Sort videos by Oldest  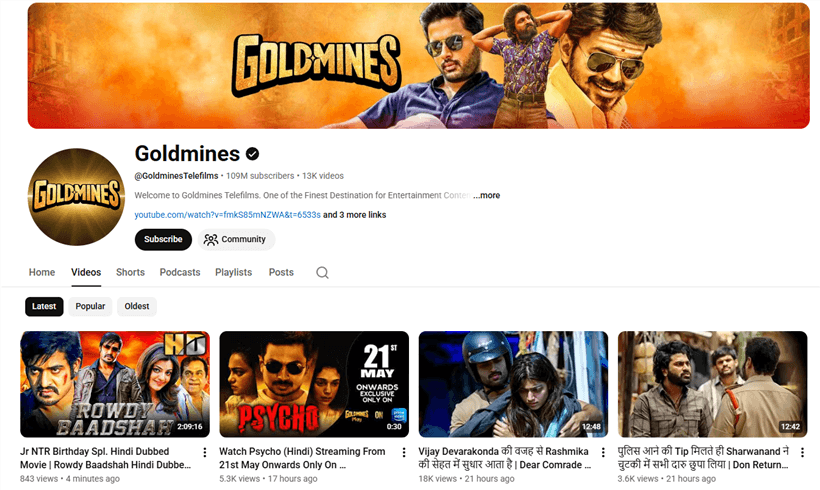[x=137, y=306]
